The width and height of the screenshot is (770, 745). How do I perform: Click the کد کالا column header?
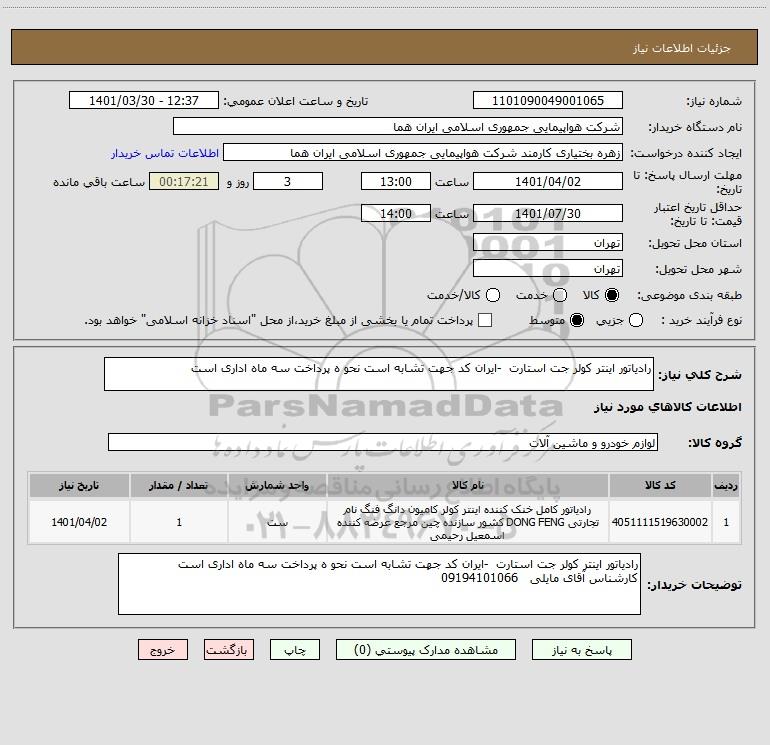pos(660,485)
